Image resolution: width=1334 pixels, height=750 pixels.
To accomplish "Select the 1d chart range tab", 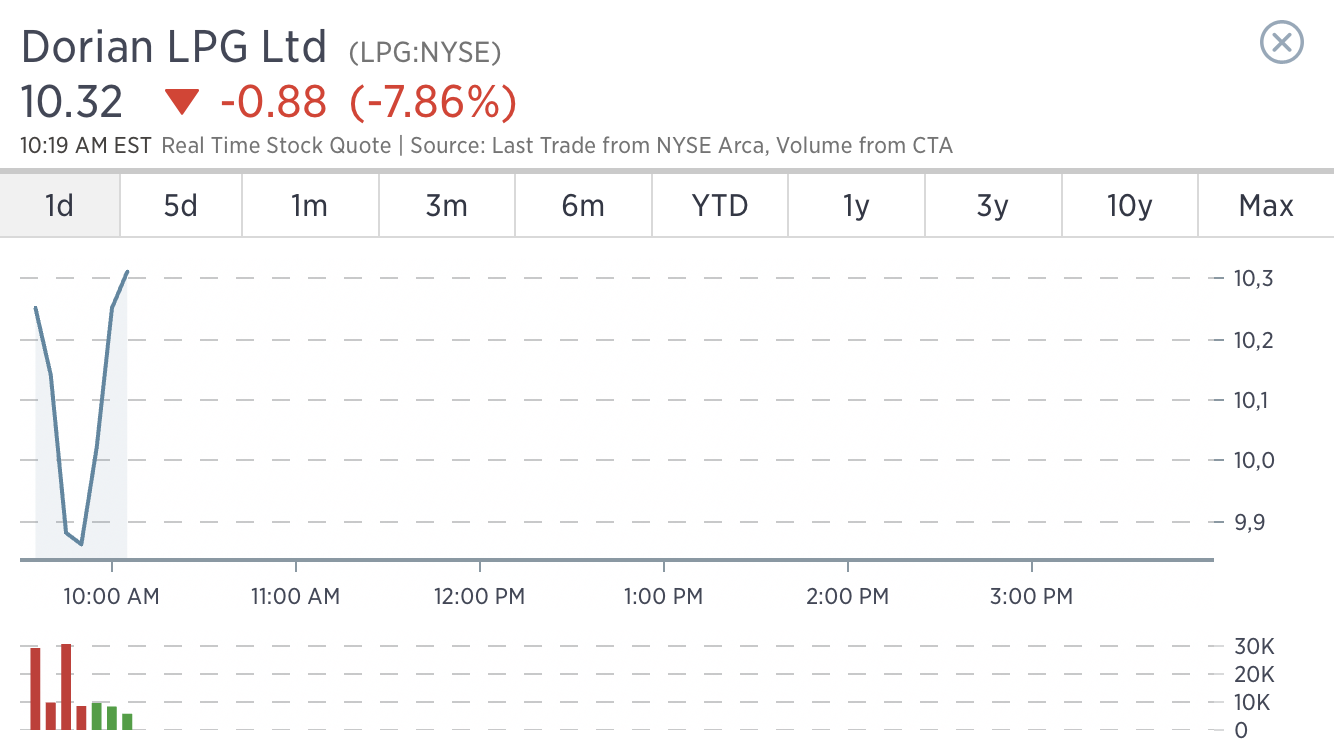I will pyautogui.click(x=60, y=205).
